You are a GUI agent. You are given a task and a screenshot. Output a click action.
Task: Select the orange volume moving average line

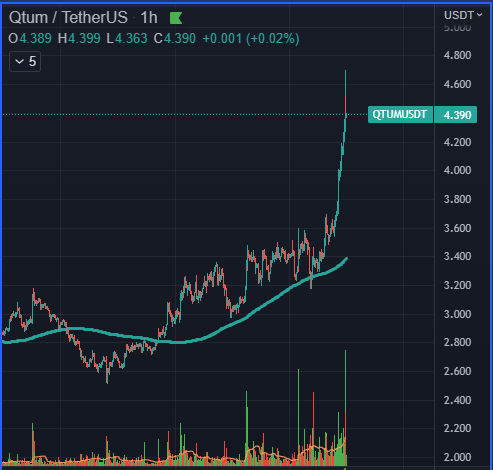(190, 452)
